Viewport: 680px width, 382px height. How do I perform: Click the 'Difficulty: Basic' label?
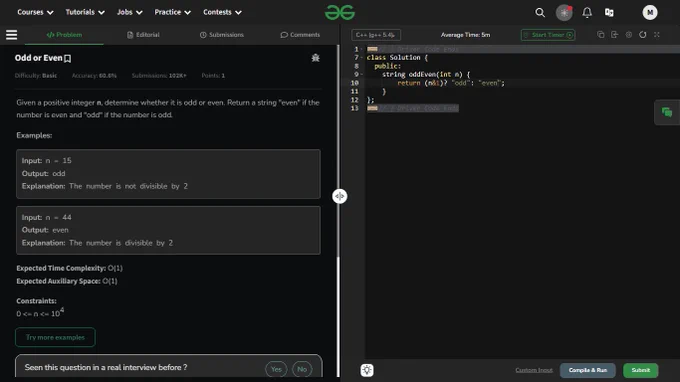36,75
